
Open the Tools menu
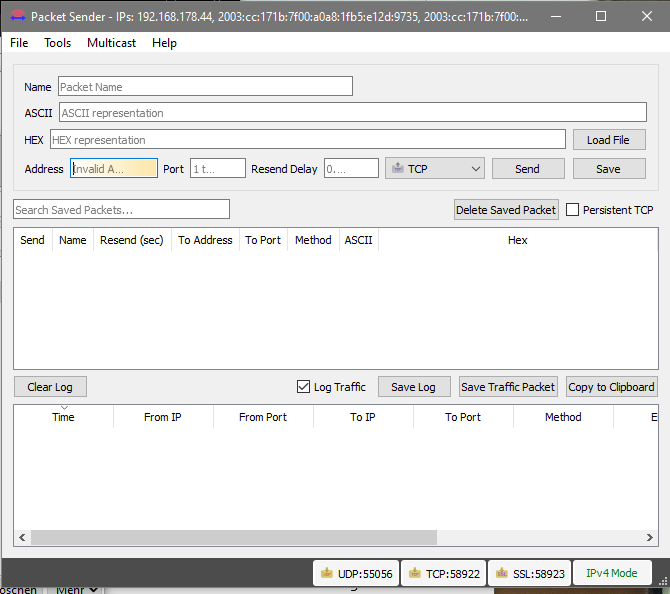coord(58,43)
